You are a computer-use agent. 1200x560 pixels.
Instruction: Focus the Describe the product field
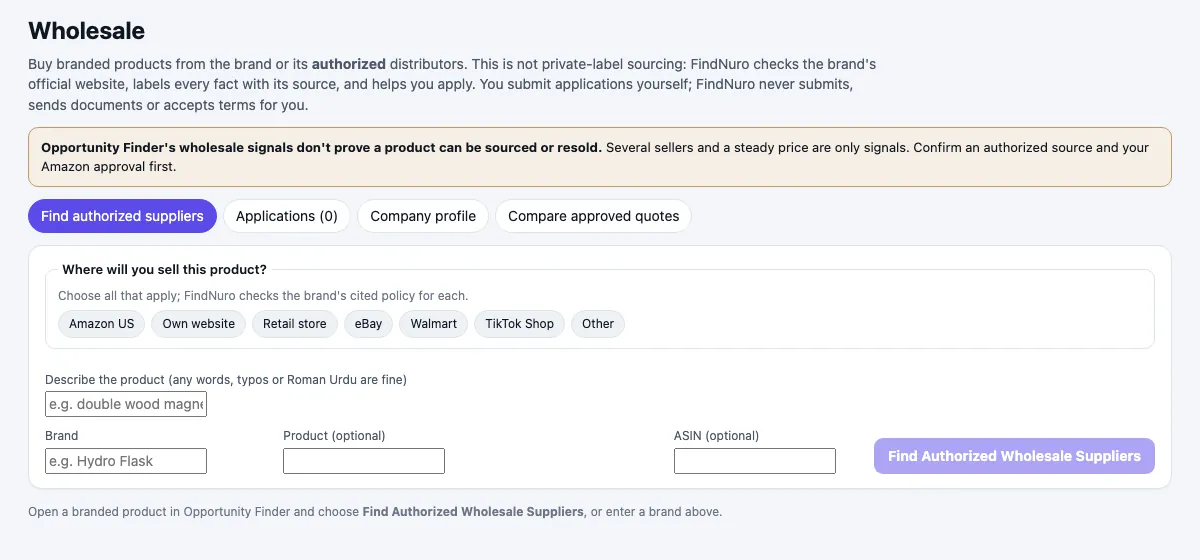[126, 404]
